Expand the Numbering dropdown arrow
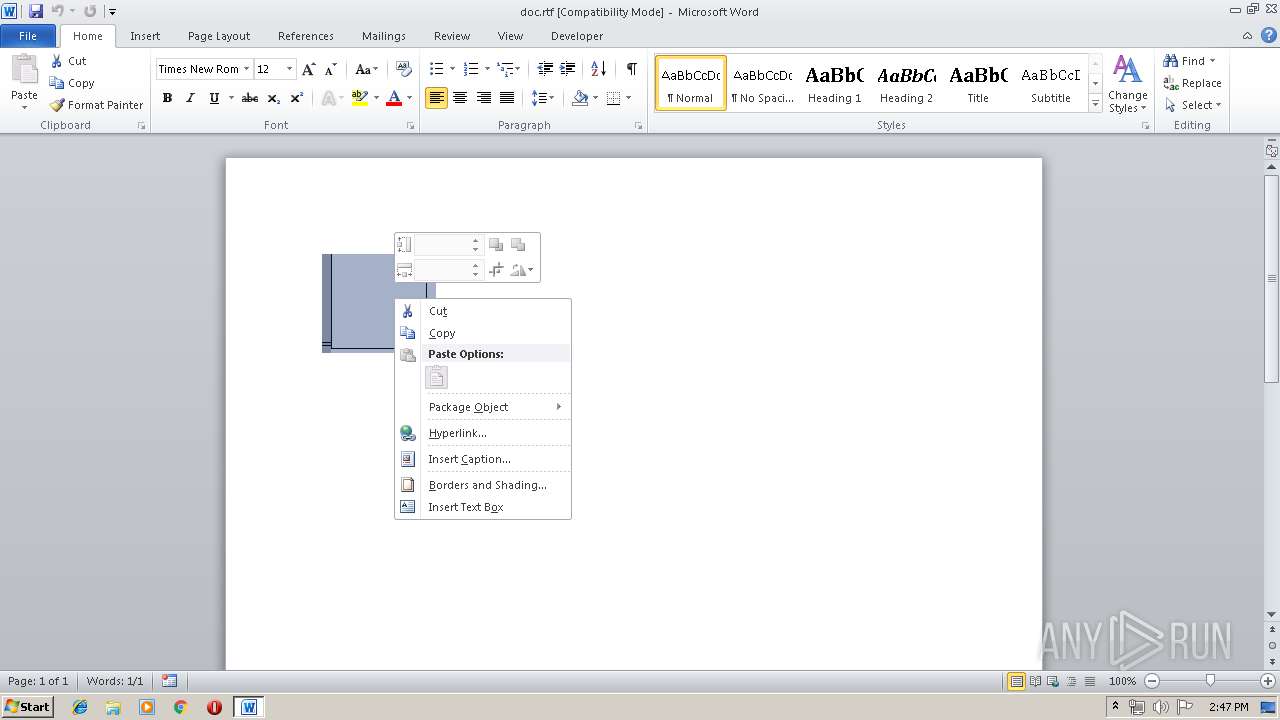 (x=487, y=69)
